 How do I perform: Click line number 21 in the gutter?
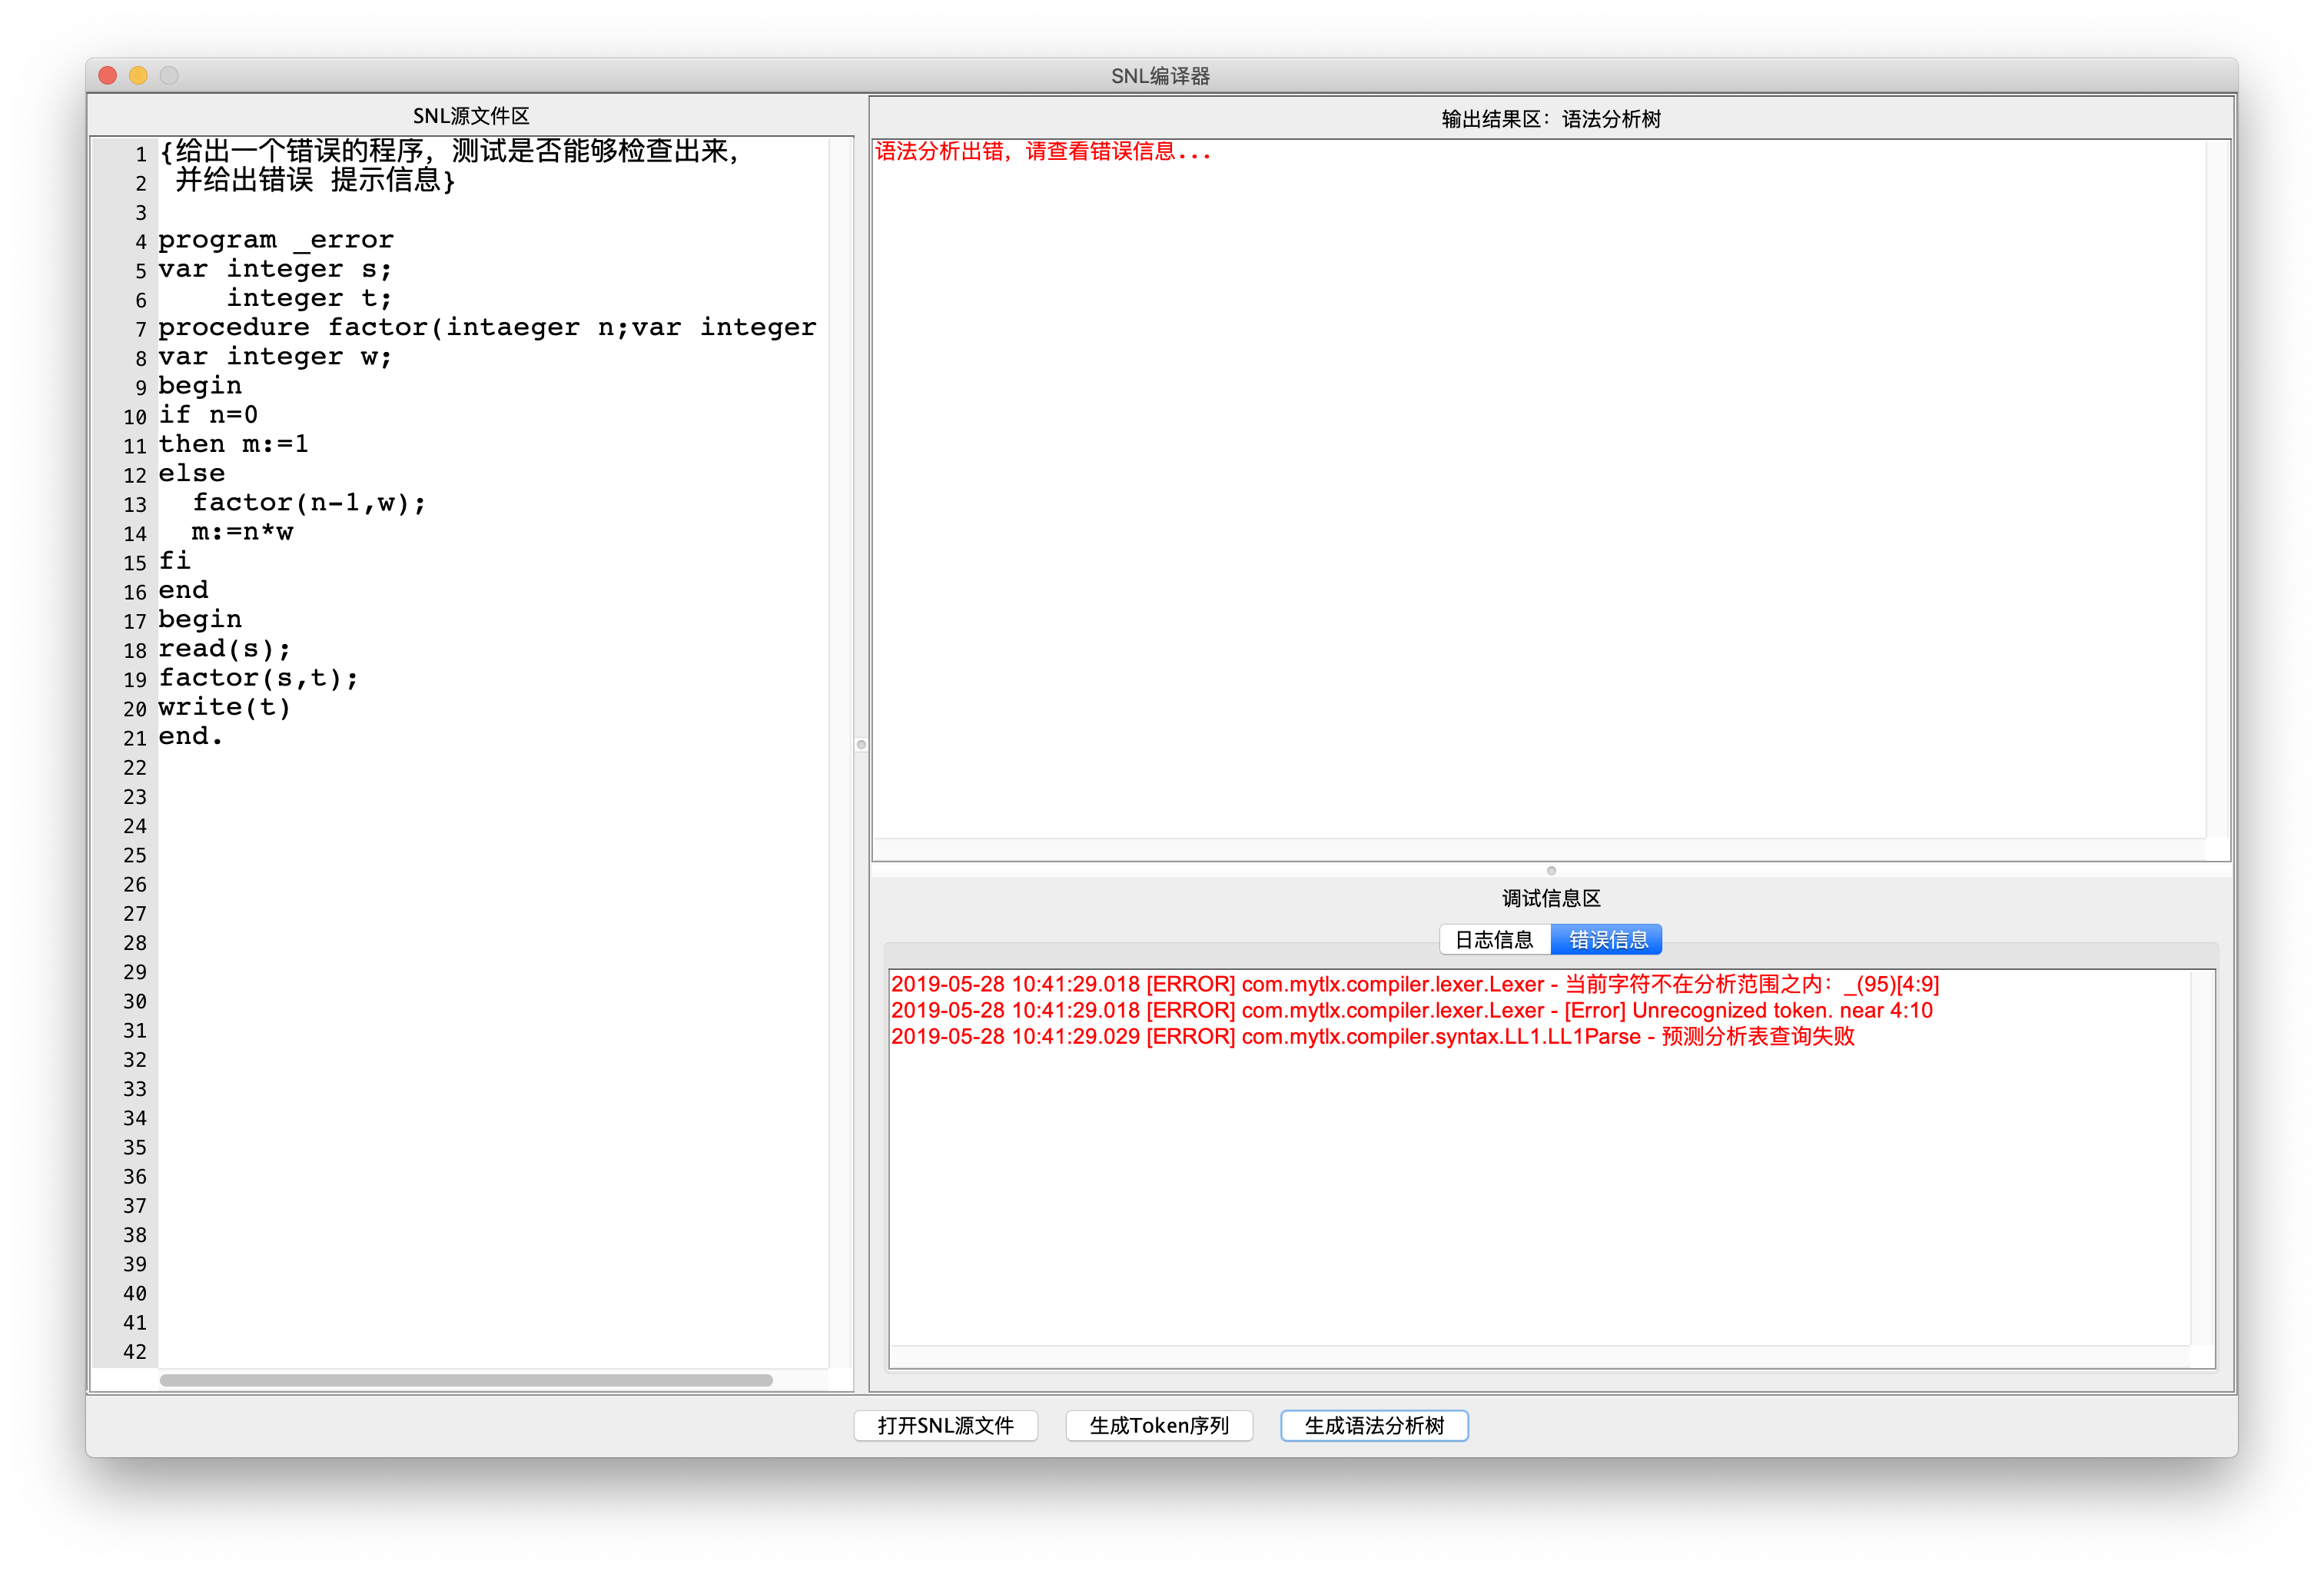135,738
